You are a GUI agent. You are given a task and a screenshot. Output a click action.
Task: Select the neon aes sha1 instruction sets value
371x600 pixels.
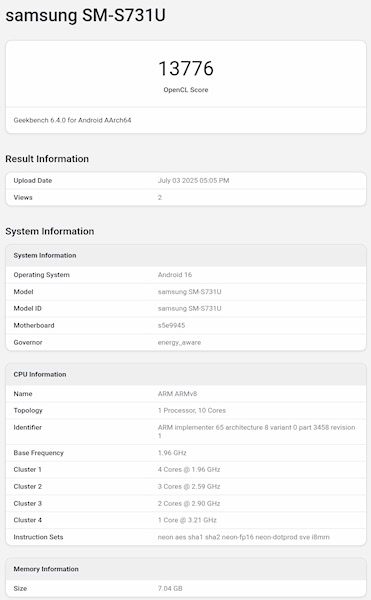(244, 537)
